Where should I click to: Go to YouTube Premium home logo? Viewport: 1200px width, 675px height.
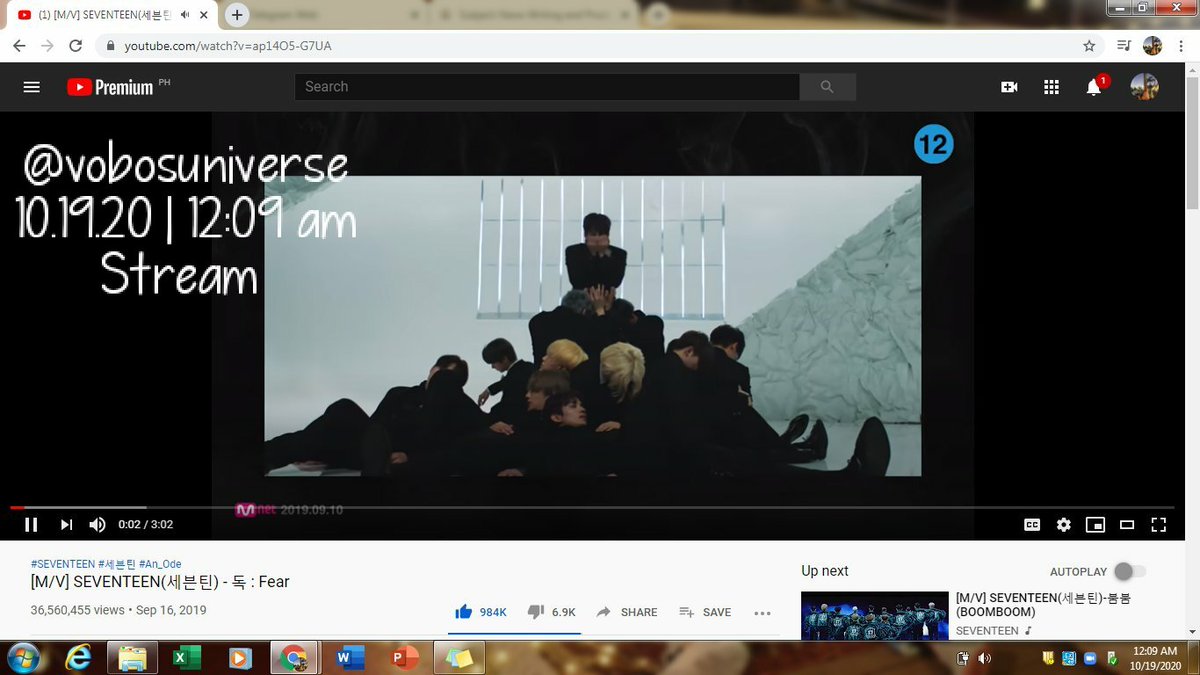click(x=111, y=87)
